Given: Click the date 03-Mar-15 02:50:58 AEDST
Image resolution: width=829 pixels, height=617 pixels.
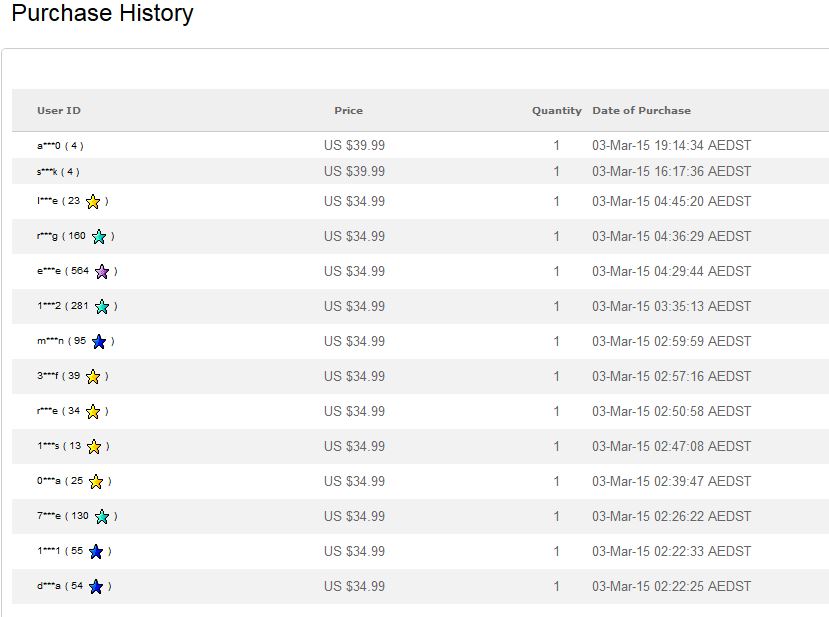Looking at the screenshot, I should [671, 411].
